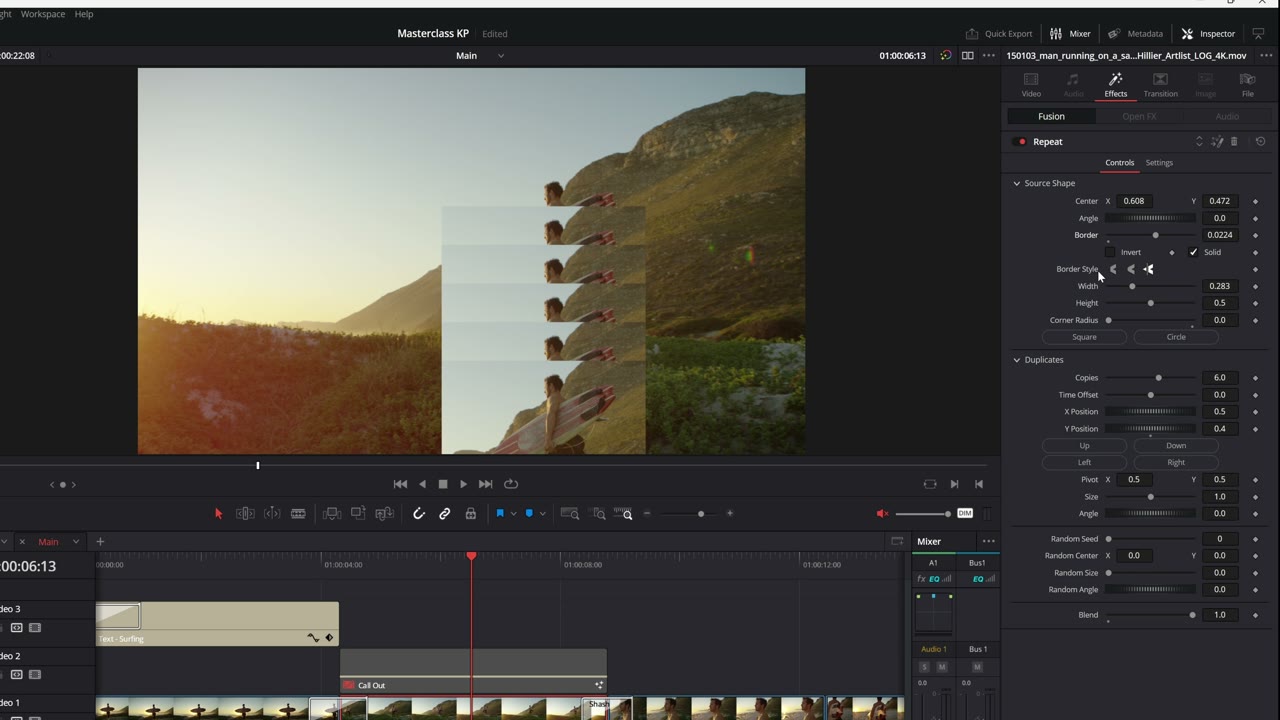Viewport: 1280px width, 720px height.
Task: Toggle the Mixer panel button
Action: point(1070,33)
